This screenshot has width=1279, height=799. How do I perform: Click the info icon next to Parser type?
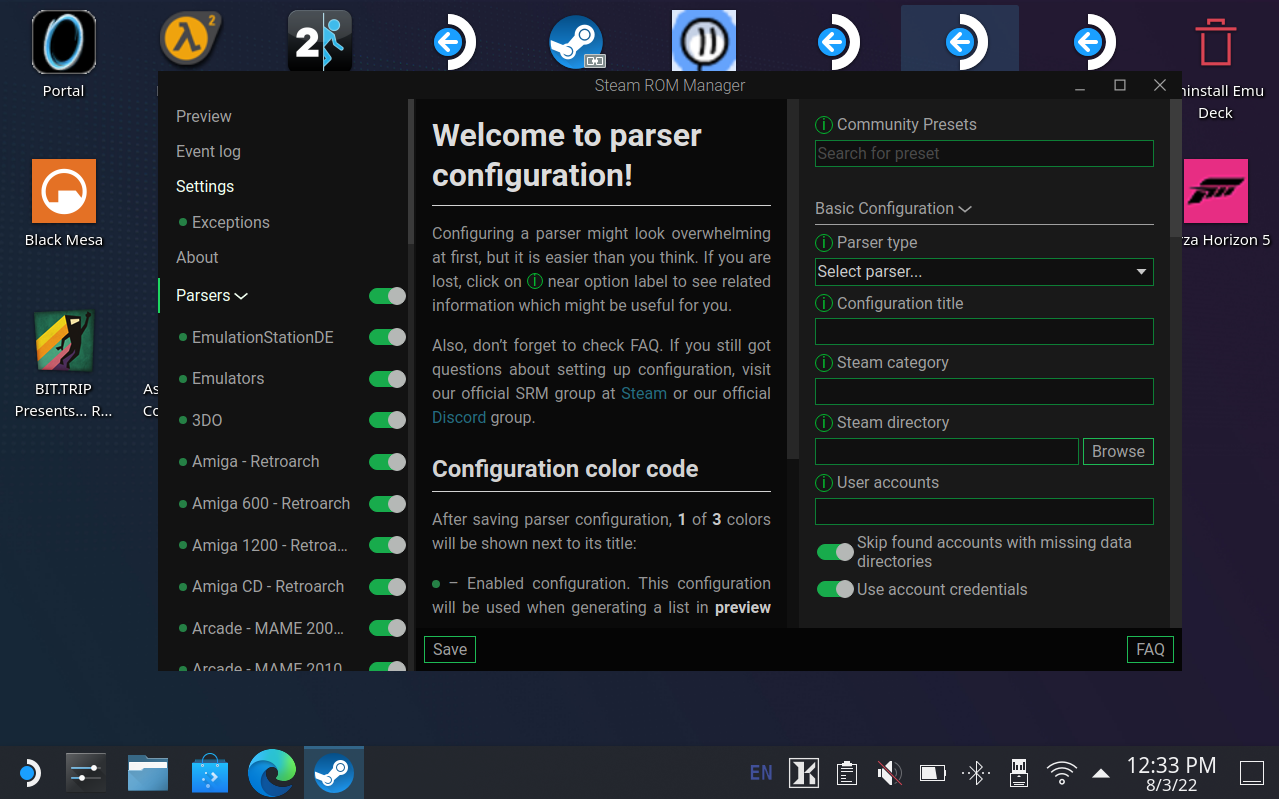[824, 243]
